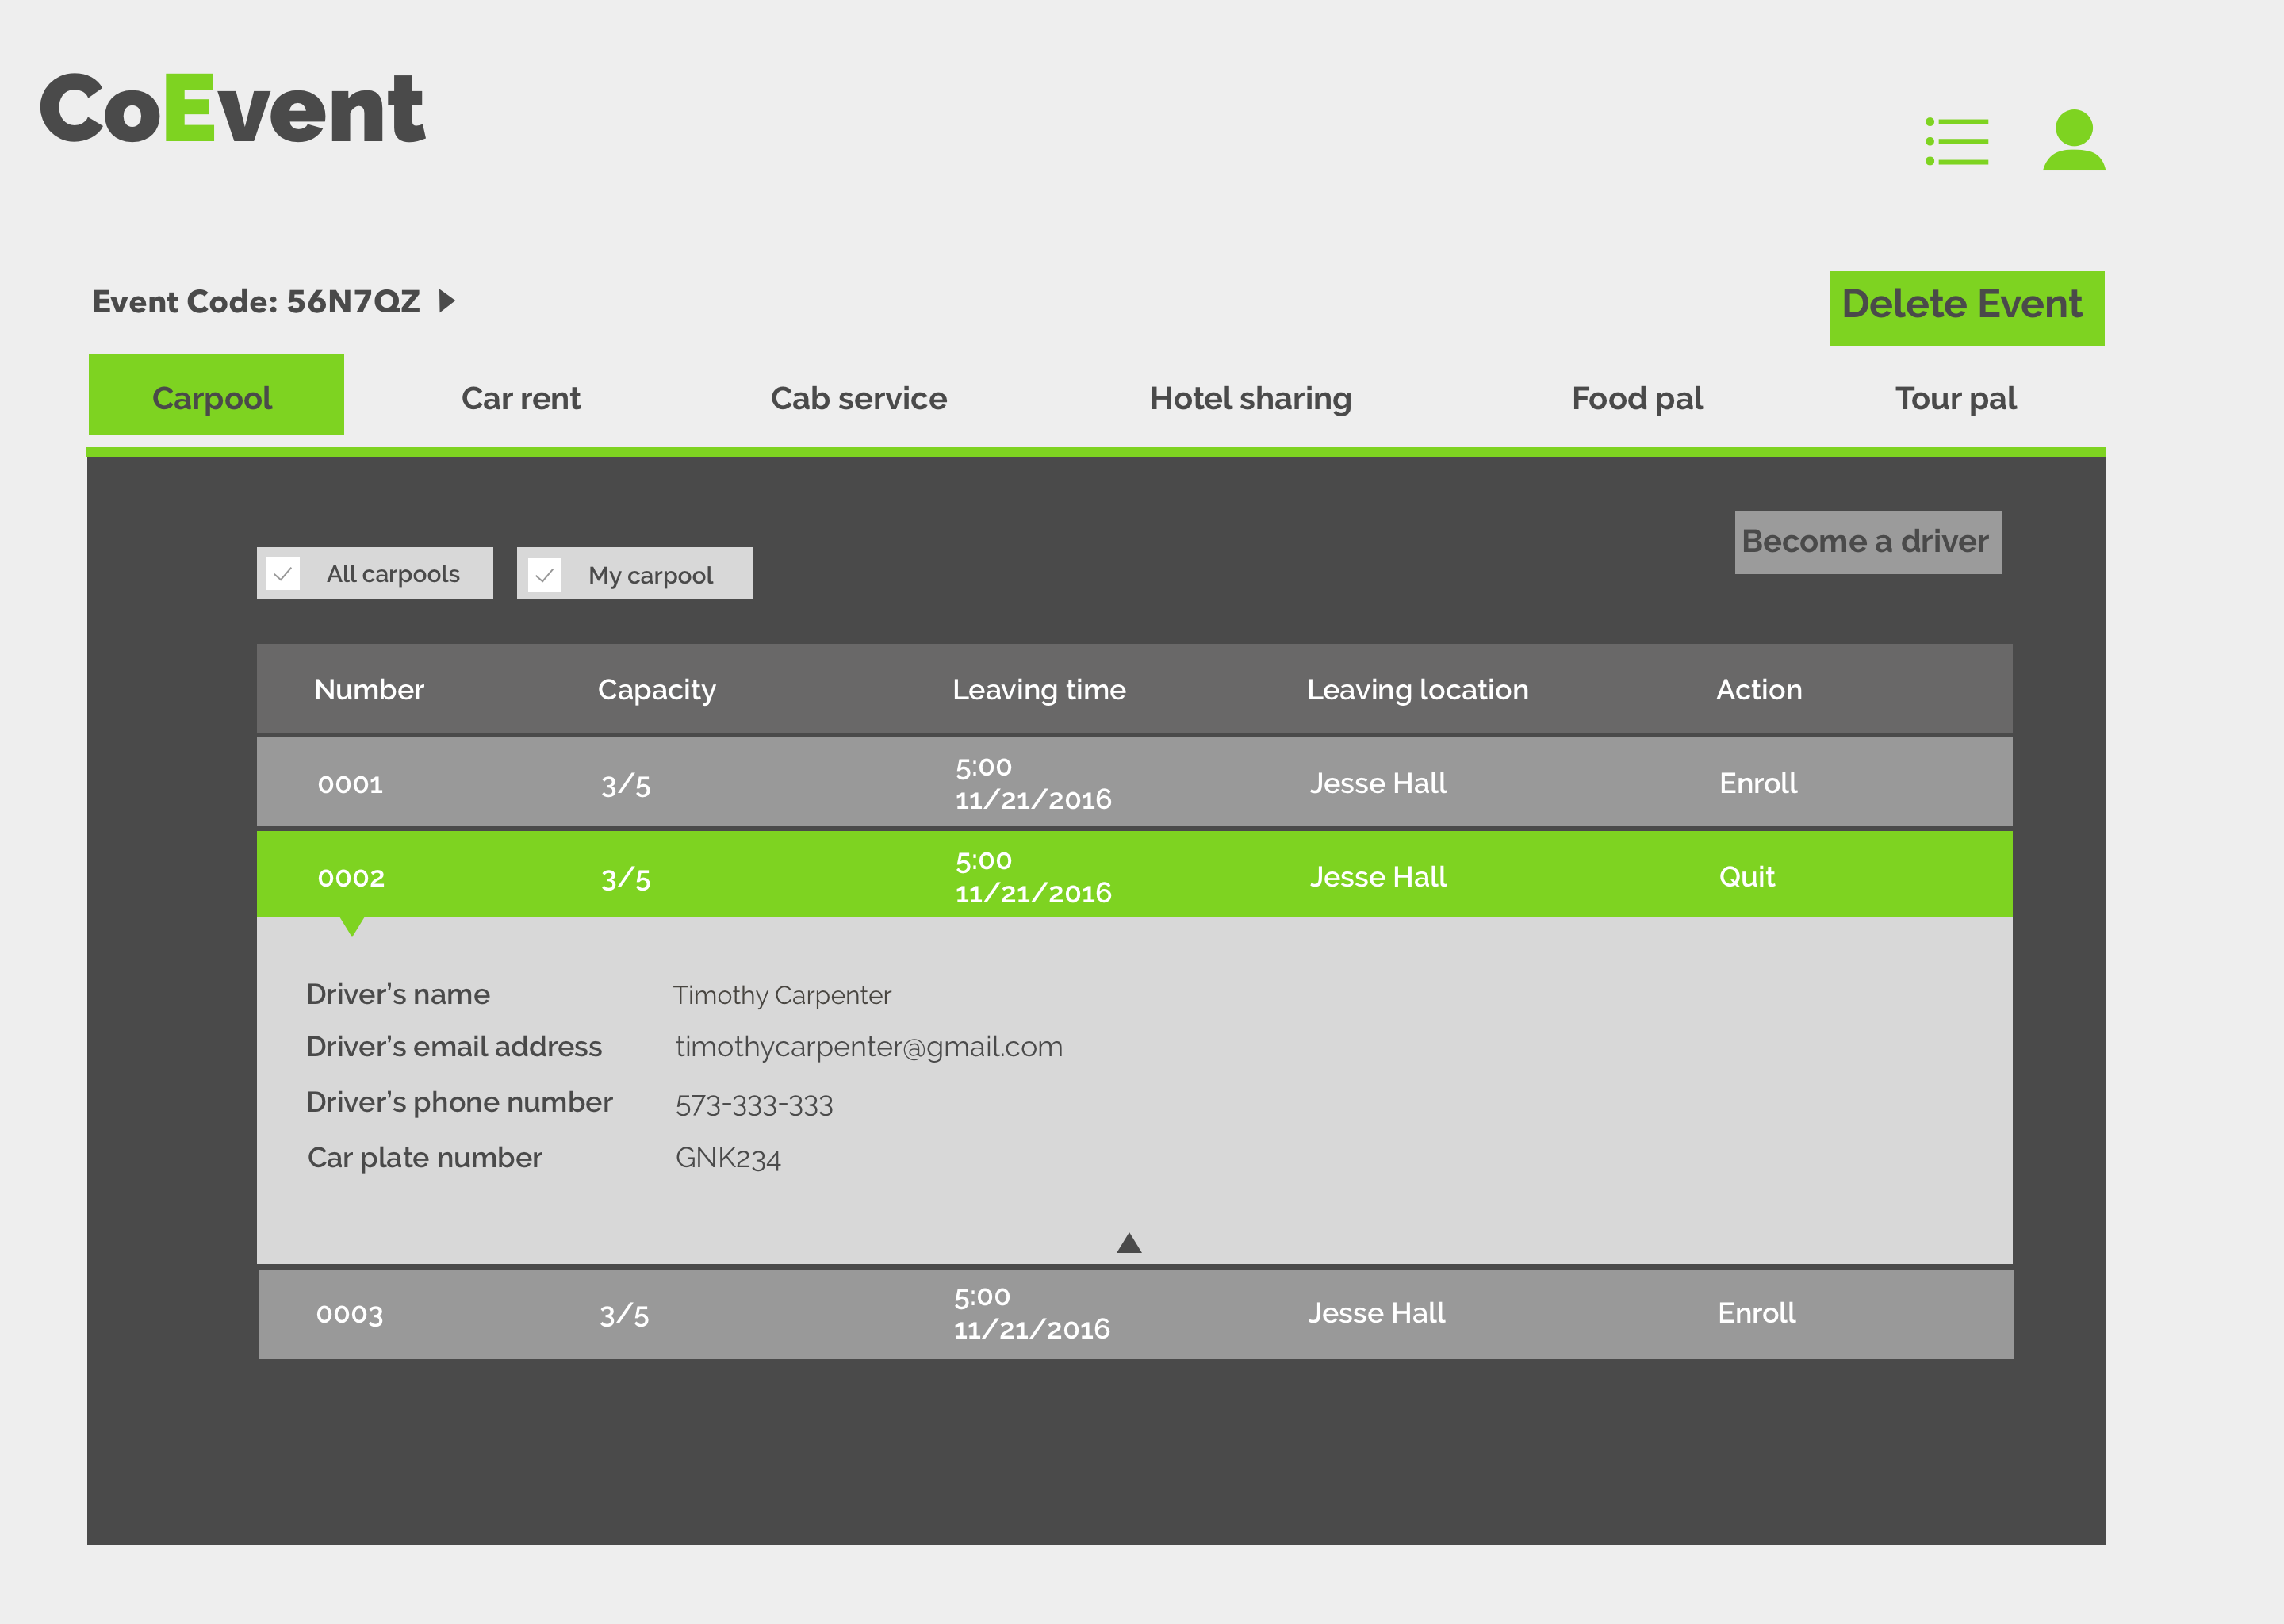Collapse driver details with up triangle
This screenshot has width=2284, height=1624.
(1128, 1243)
